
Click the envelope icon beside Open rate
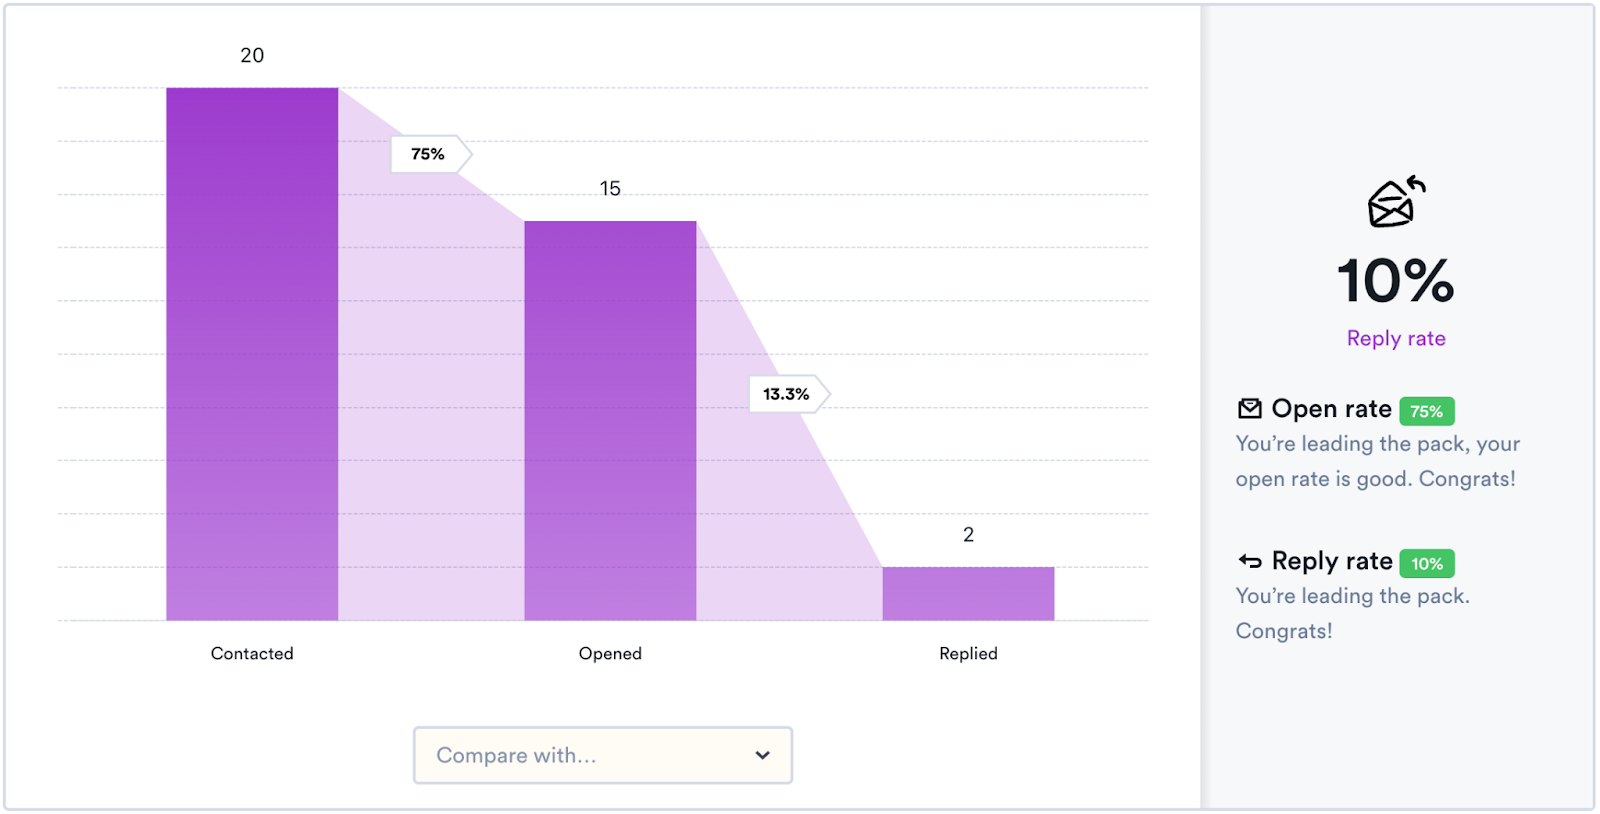click(x=1249, y=408)
